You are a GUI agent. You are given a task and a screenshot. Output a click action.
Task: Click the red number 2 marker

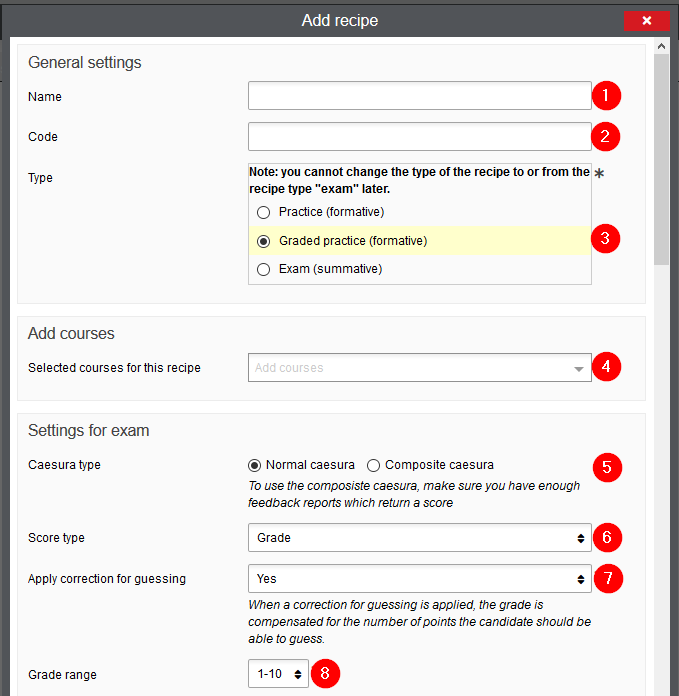point(605,136)
